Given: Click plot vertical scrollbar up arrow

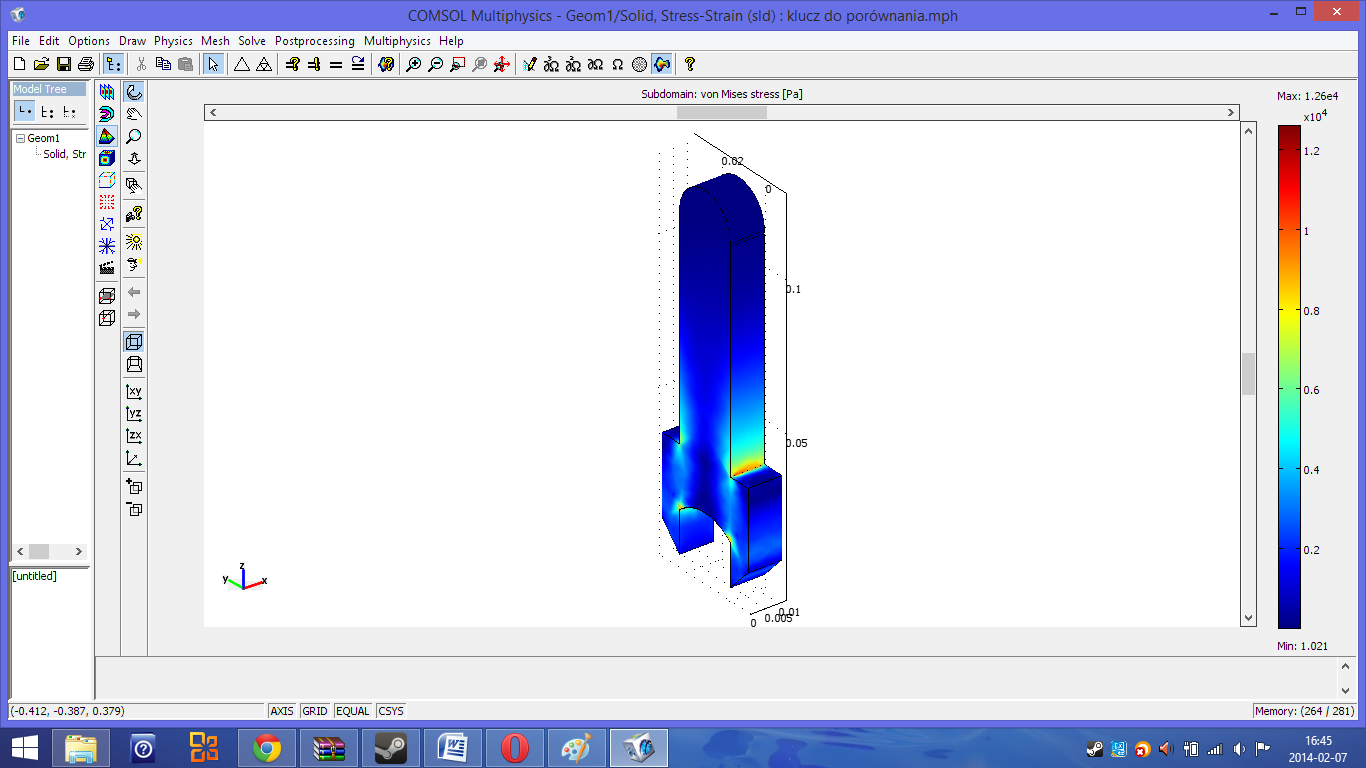Looking at the screenshot, I should pyautogui.click(x=1248, y=131).
